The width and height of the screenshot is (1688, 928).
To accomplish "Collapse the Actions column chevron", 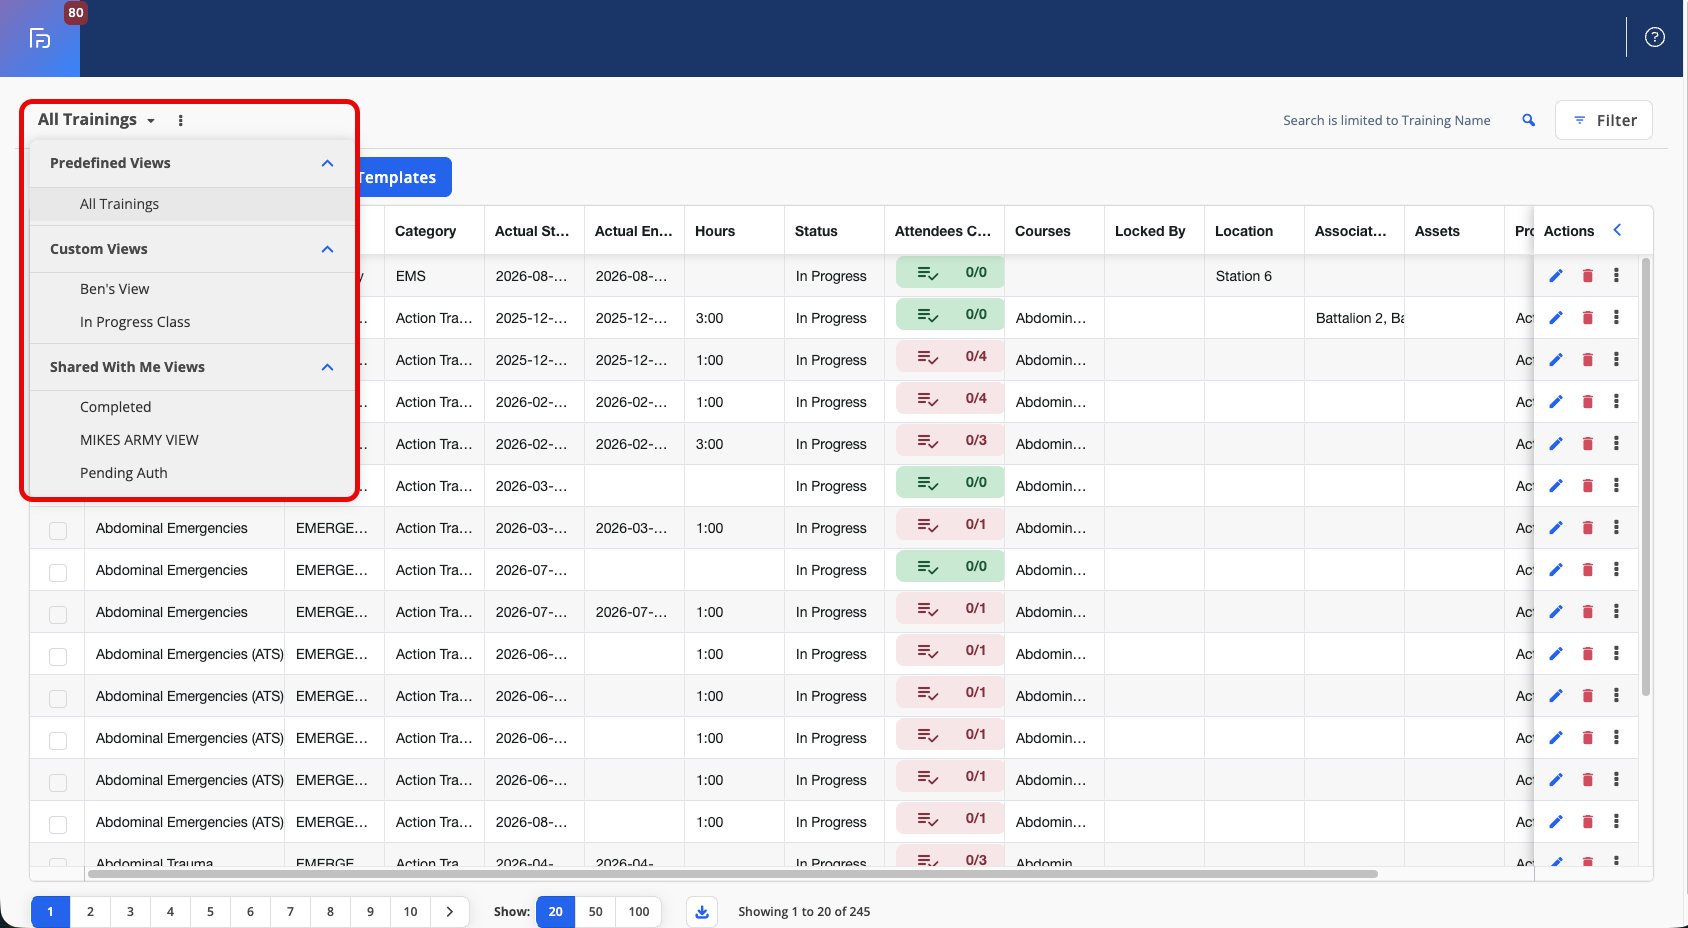I will click(x=1617, y=230).
